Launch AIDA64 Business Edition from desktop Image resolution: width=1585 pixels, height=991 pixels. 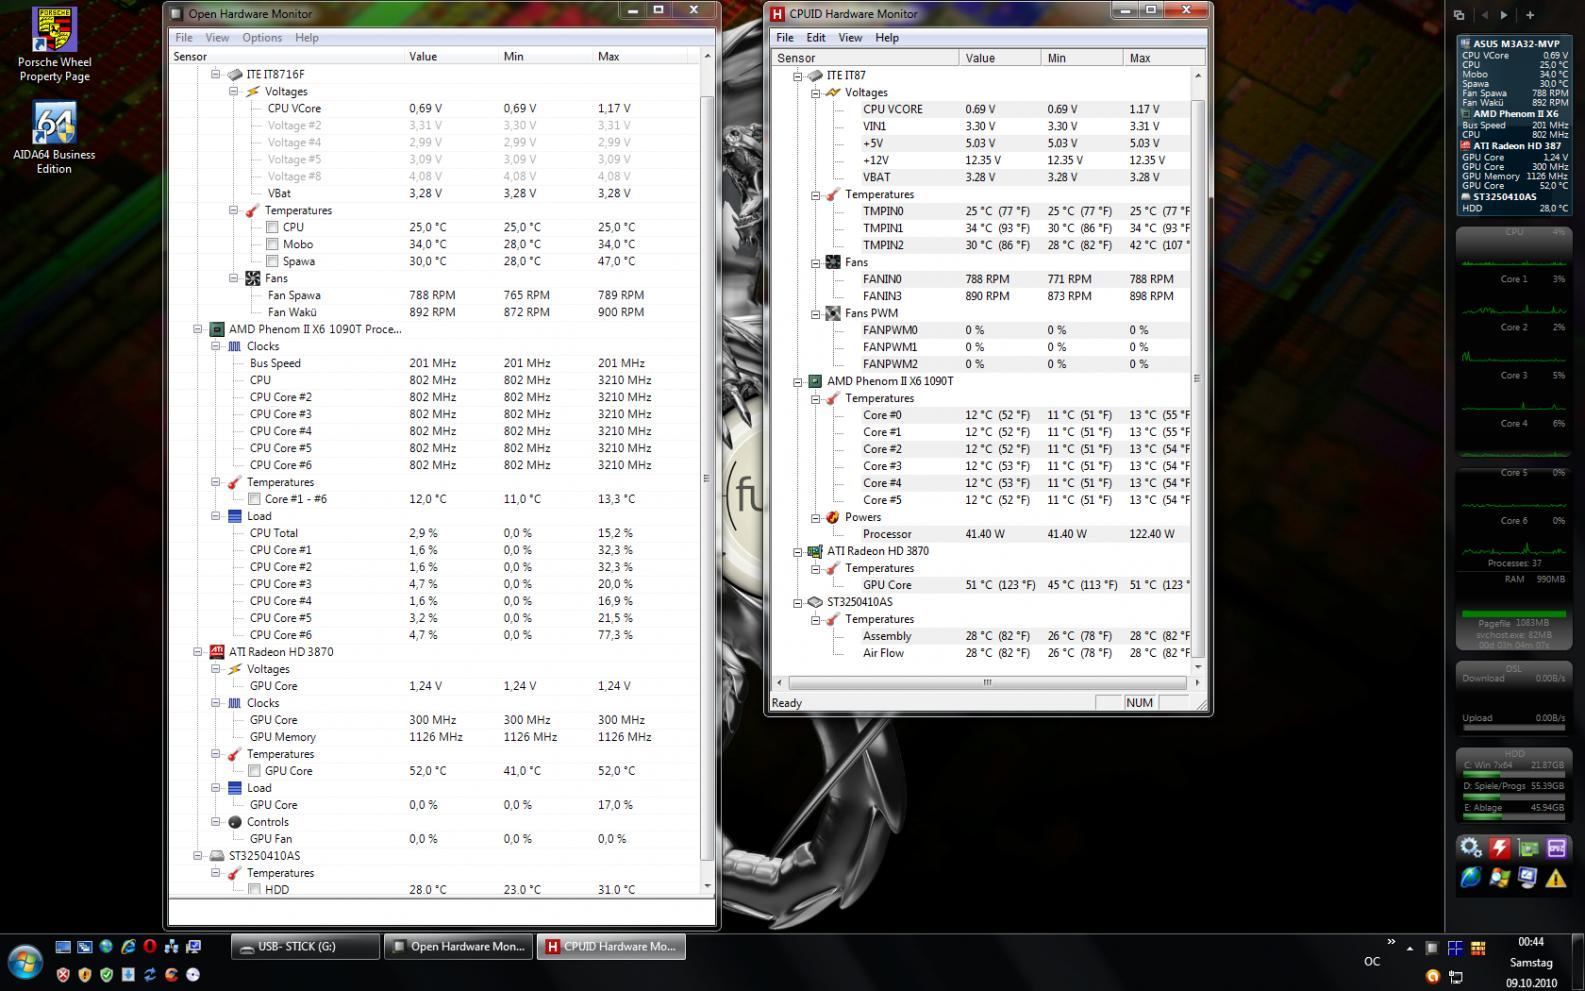pyautogui.click(x=54, y=138)
